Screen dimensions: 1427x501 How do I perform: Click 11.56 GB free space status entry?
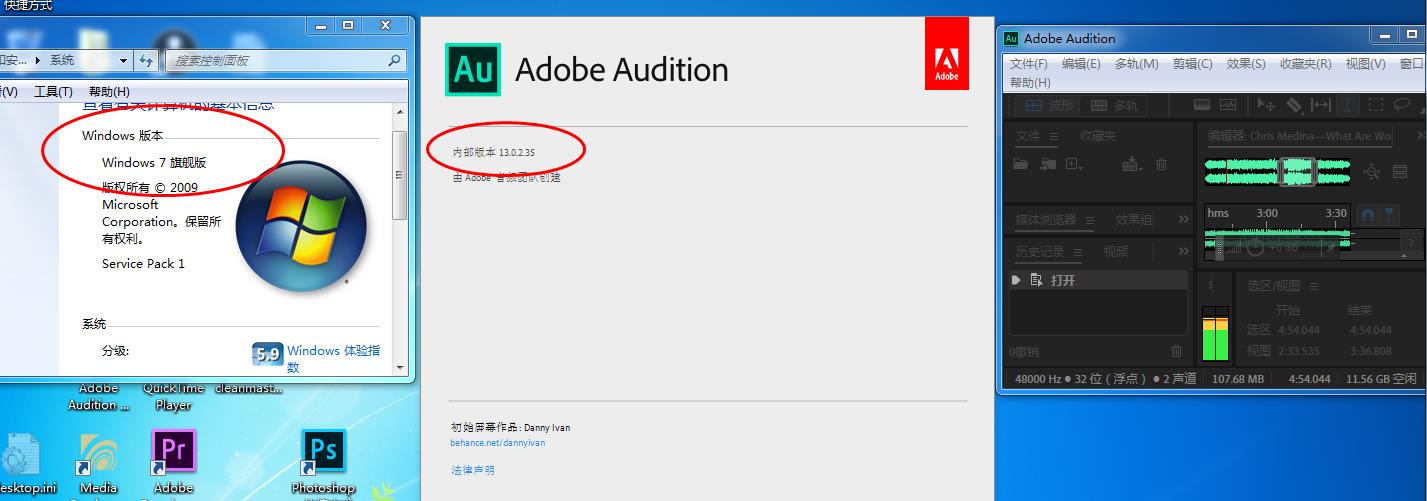(x=1382, y=380)
